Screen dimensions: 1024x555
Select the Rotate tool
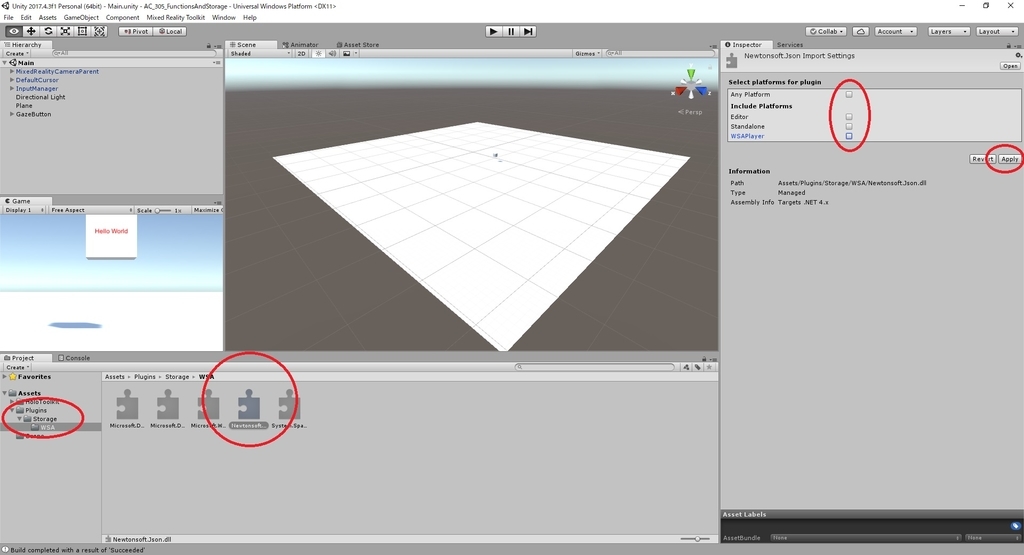tap(48, 31)
